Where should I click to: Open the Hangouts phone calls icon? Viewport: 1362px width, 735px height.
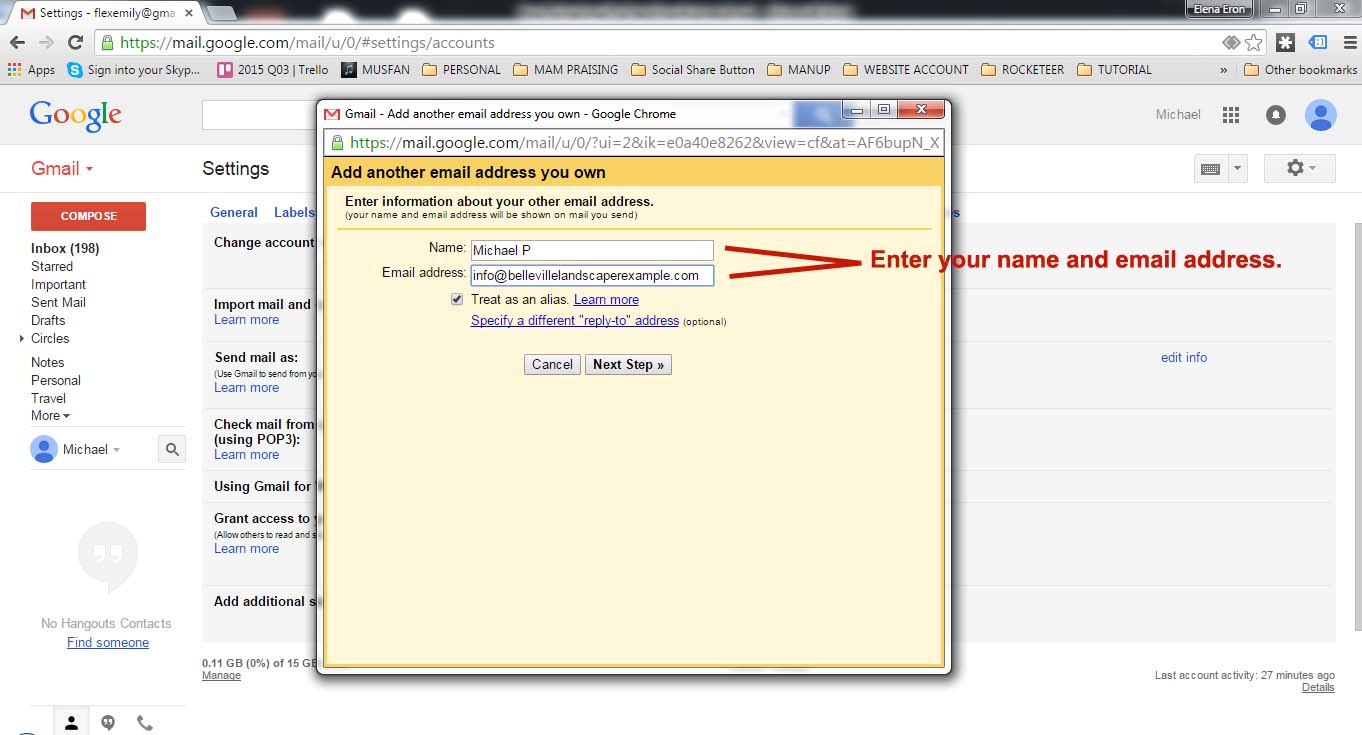[x=145, y=722]
